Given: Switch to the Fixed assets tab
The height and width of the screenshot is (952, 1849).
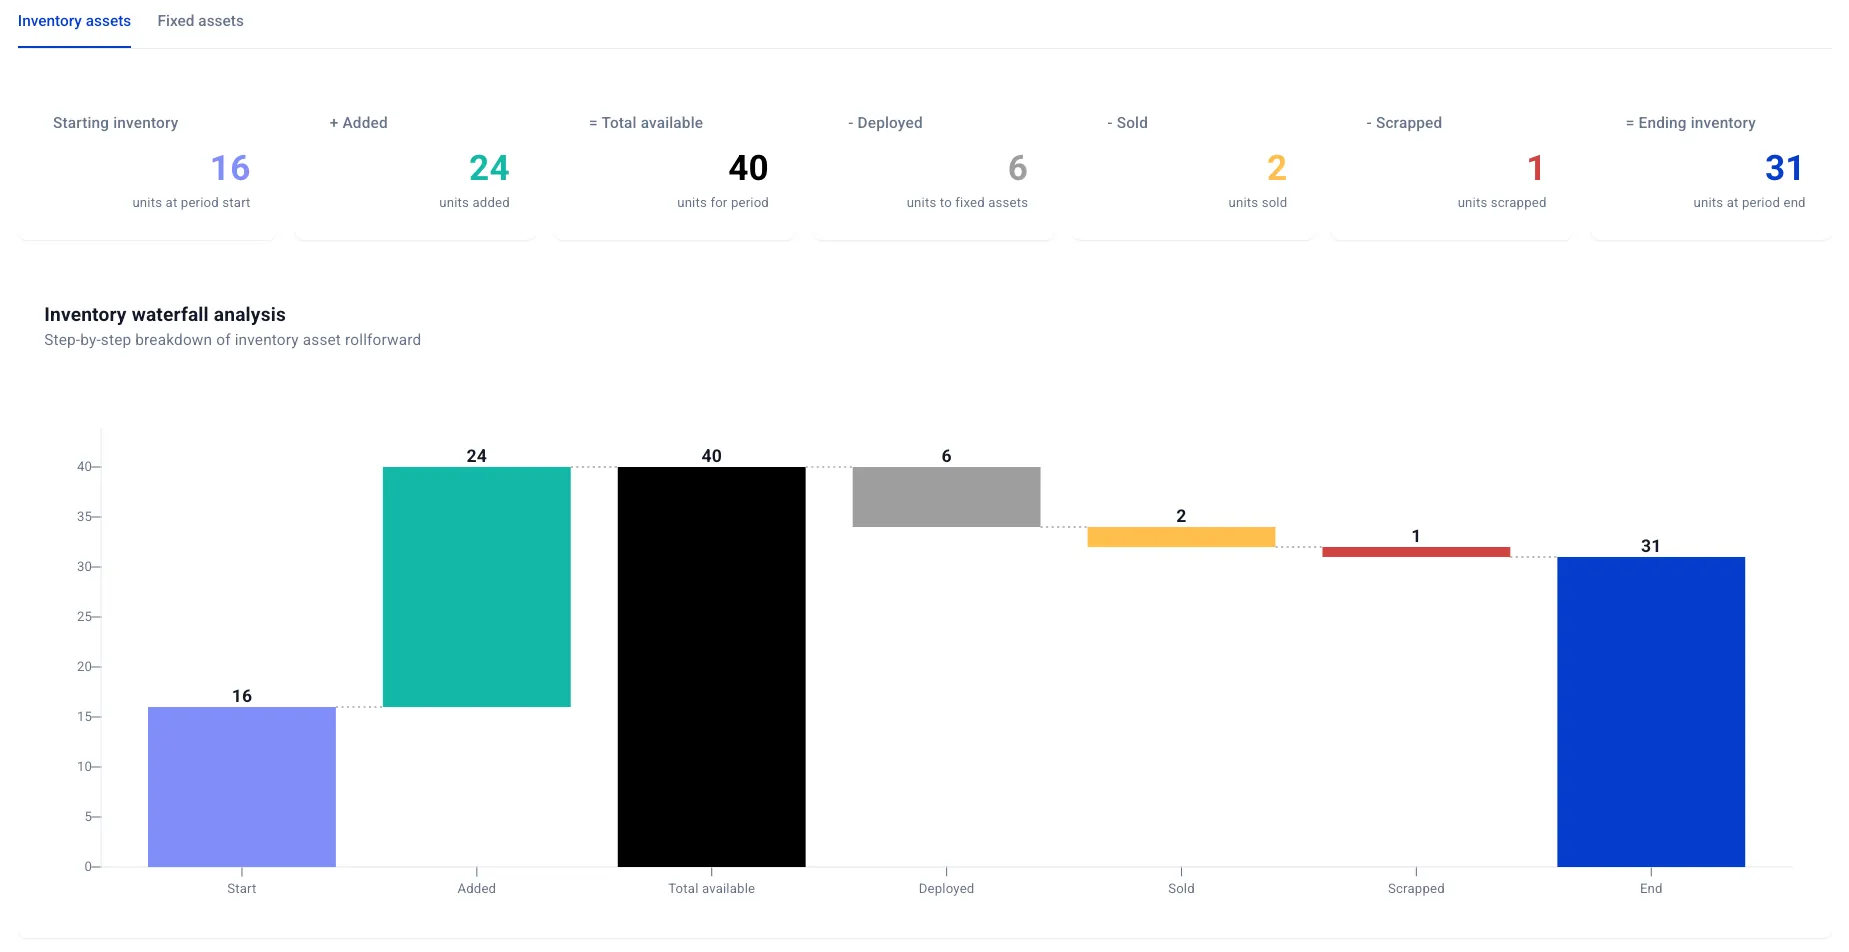Looking at the screenshot, I should pyautogui.click(x=200, y=21).
